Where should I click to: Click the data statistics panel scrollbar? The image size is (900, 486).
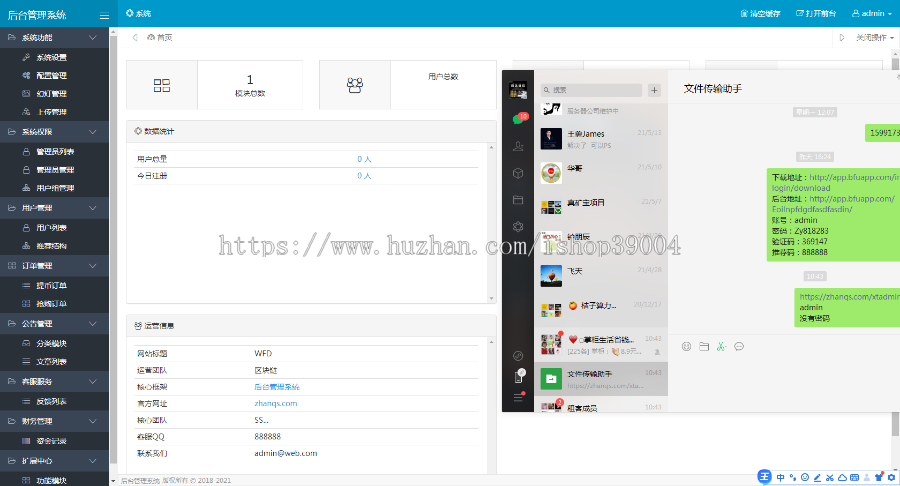click(x=491, y=223)
